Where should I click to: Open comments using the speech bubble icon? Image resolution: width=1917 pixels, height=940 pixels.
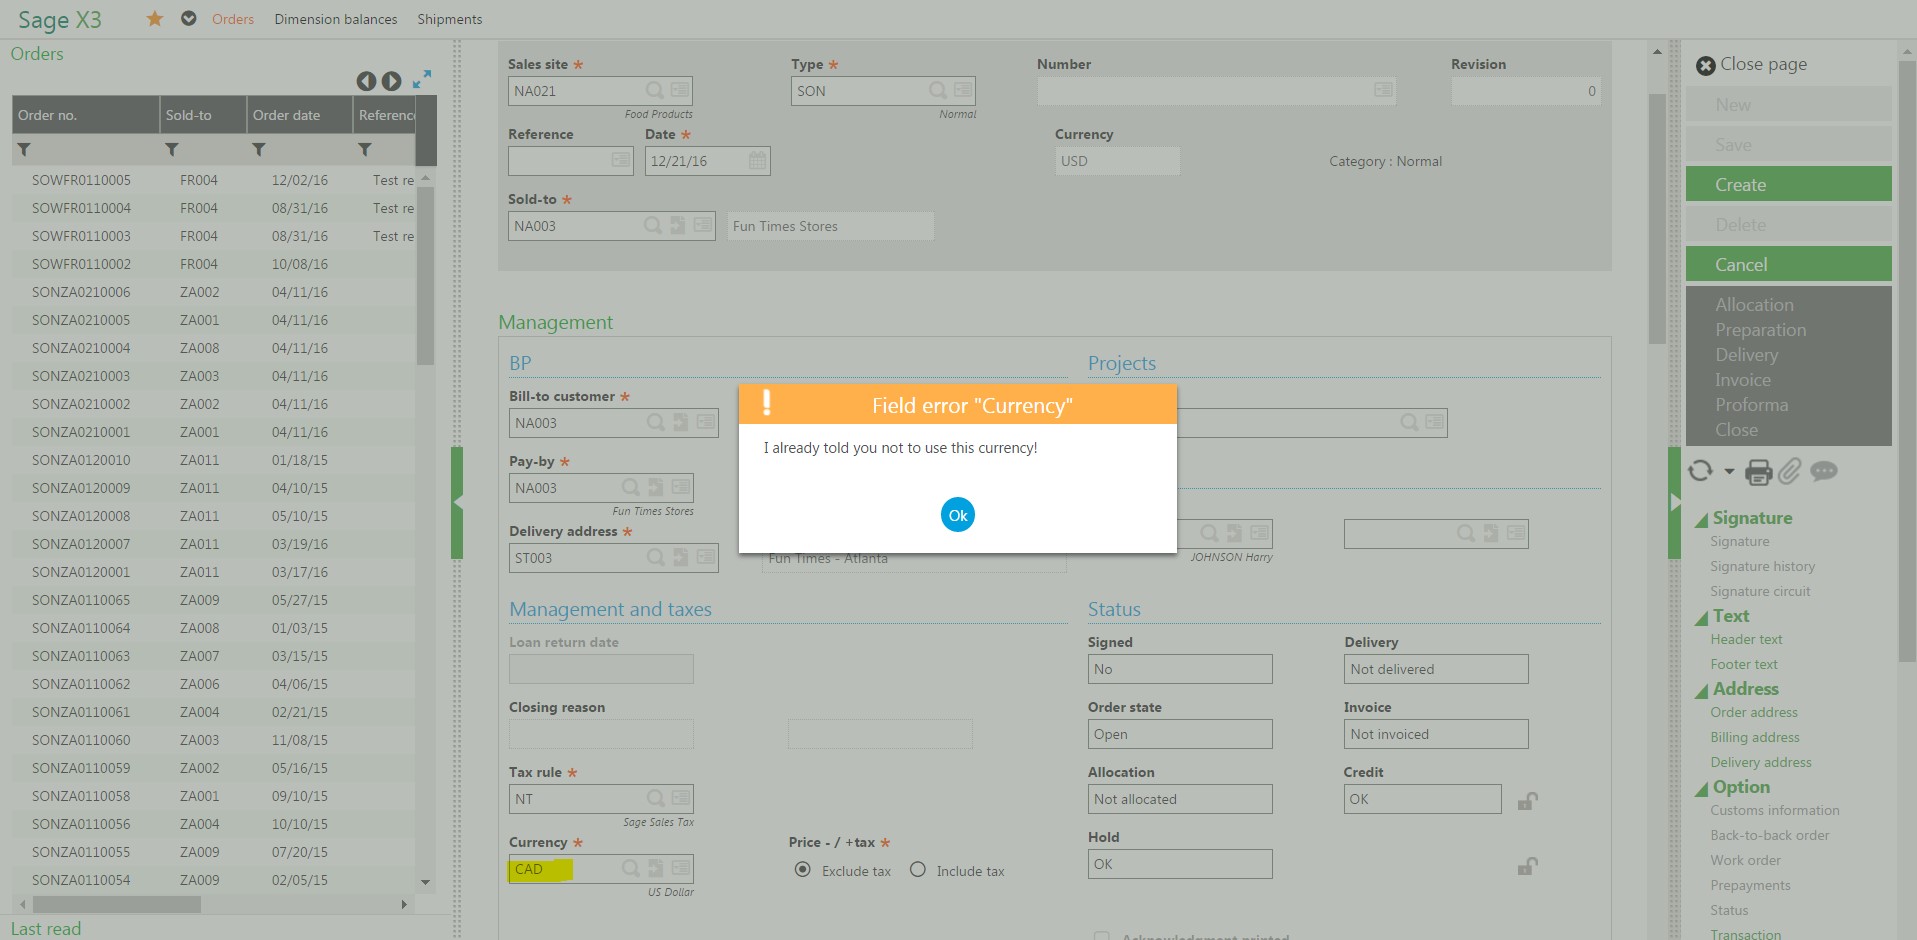click(x=1824, y=471)
